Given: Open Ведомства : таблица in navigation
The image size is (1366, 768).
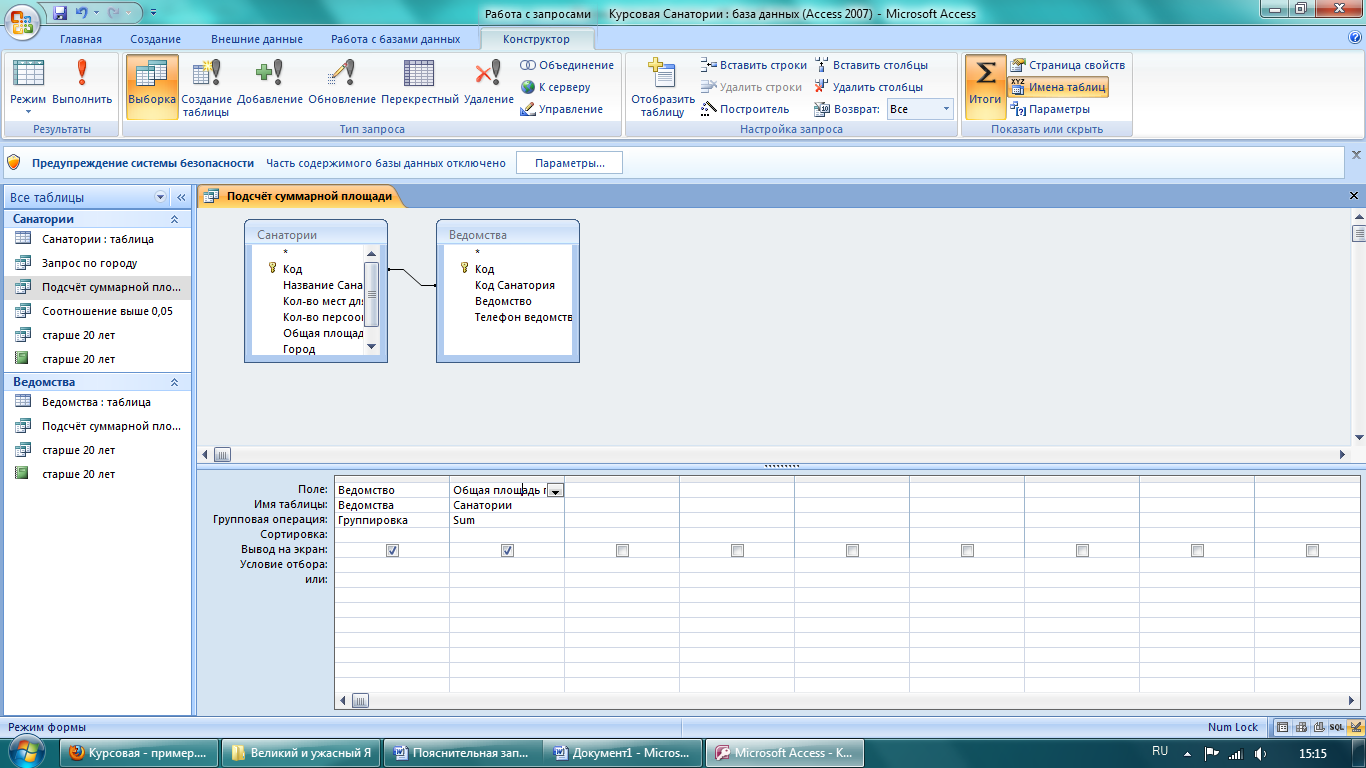Looking at the screenshot, I should pyautogui.click(x=96, y=402).
